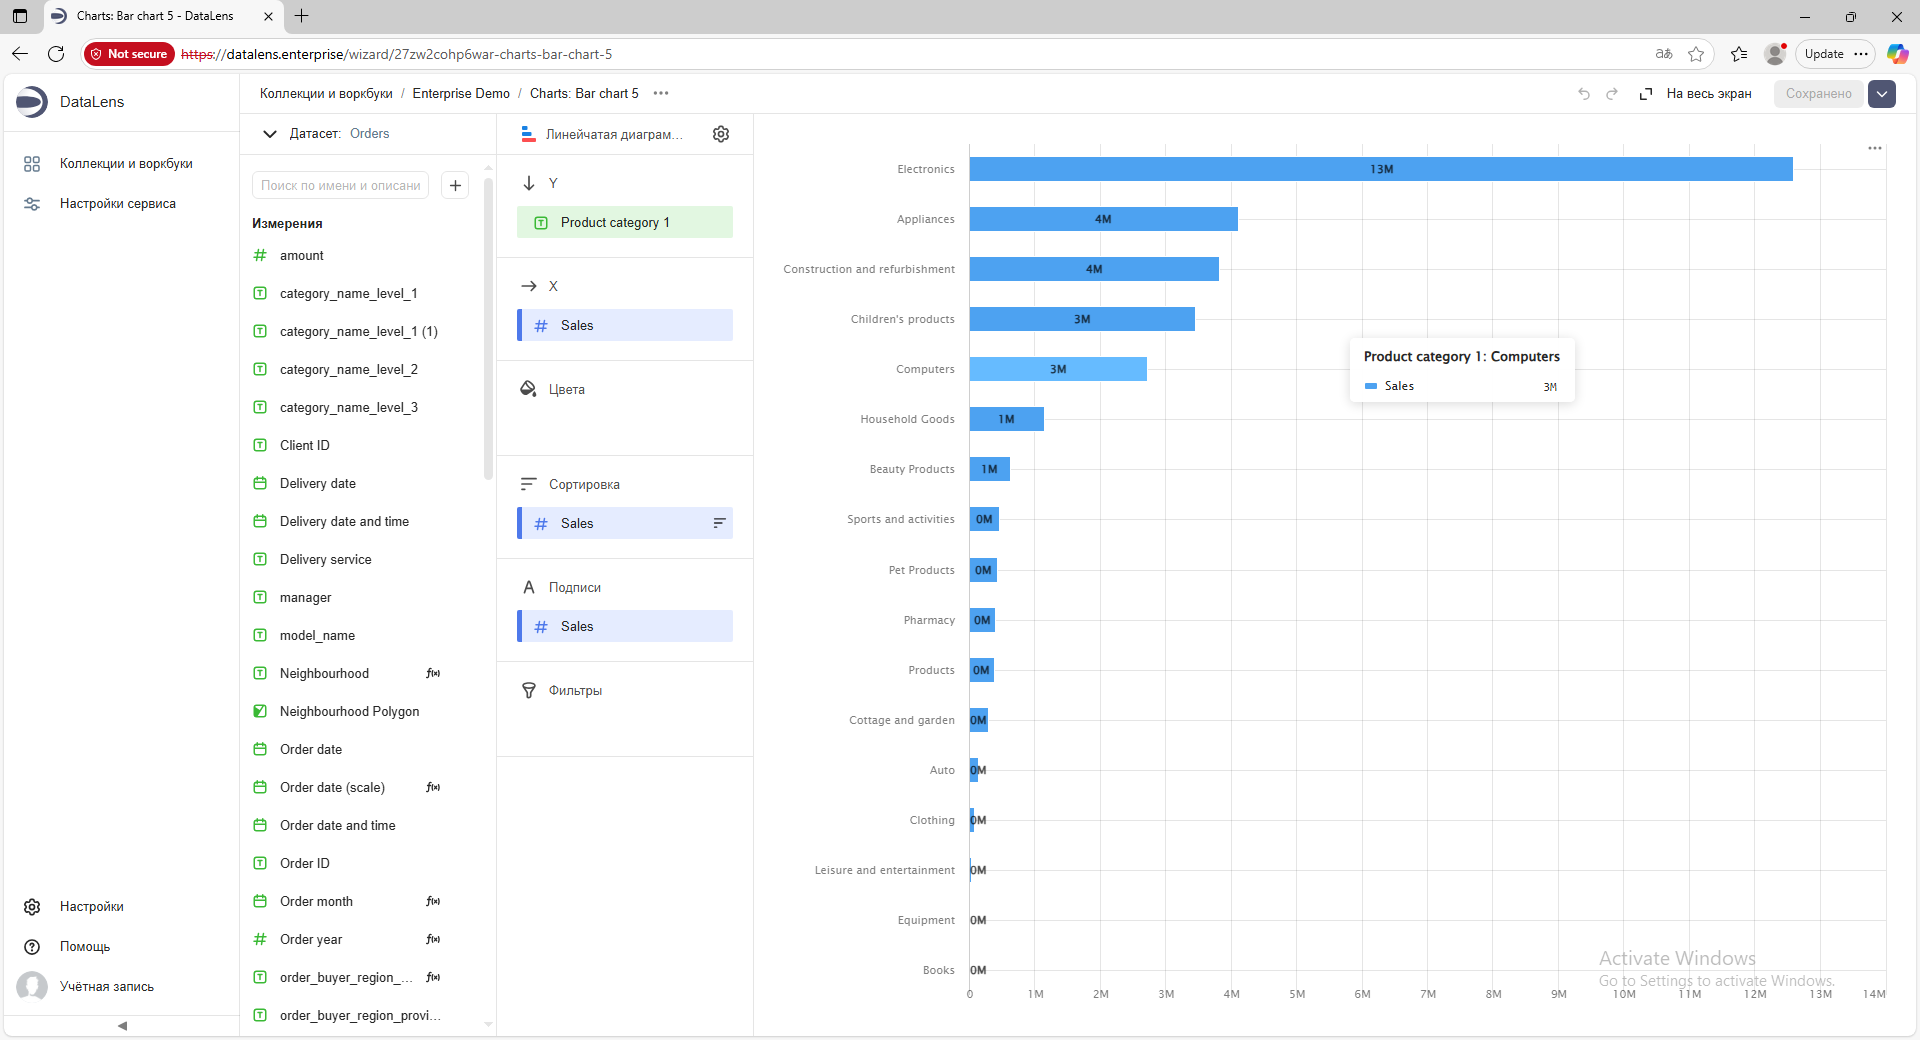The width and height of the screenshot is (1920, 1040).
Task: Click the Electronics bar in chart
Action: point(1380,169)
